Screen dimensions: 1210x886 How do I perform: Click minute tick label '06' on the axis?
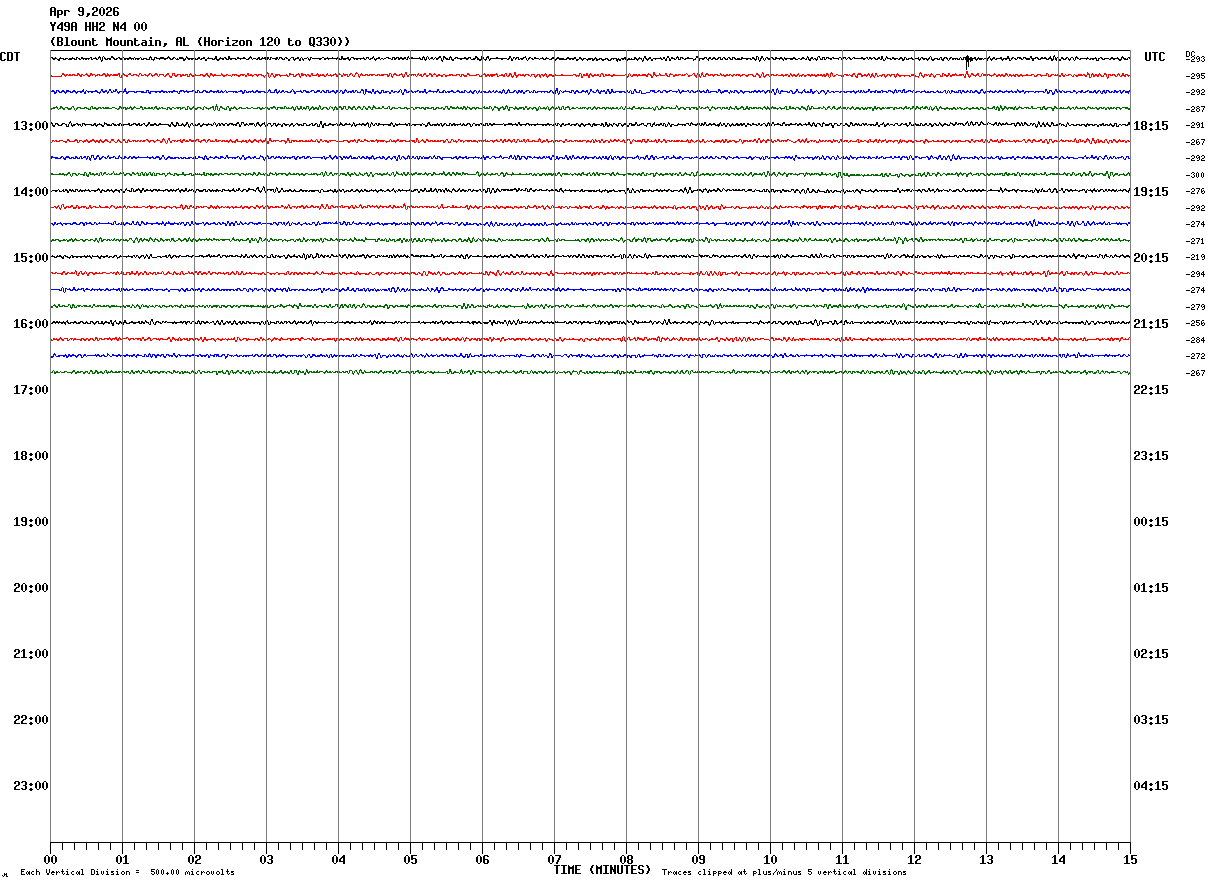[482, 860]
